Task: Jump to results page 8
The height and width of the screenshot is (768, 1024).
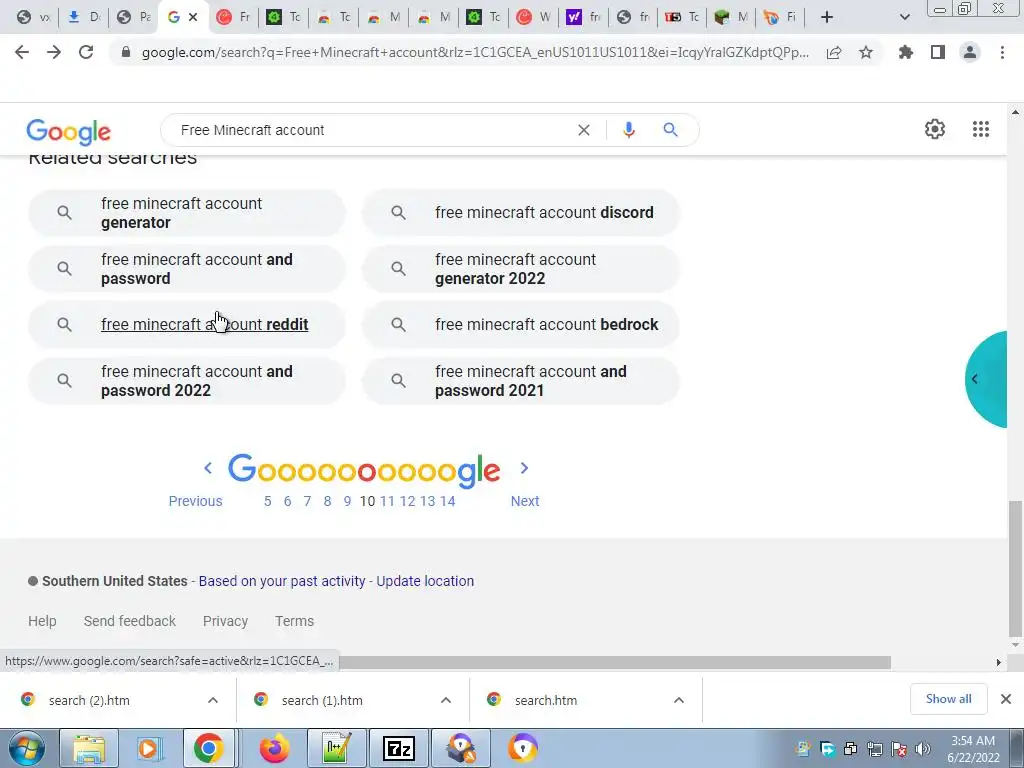Action: pyautogui.click(x=327, y=501)
